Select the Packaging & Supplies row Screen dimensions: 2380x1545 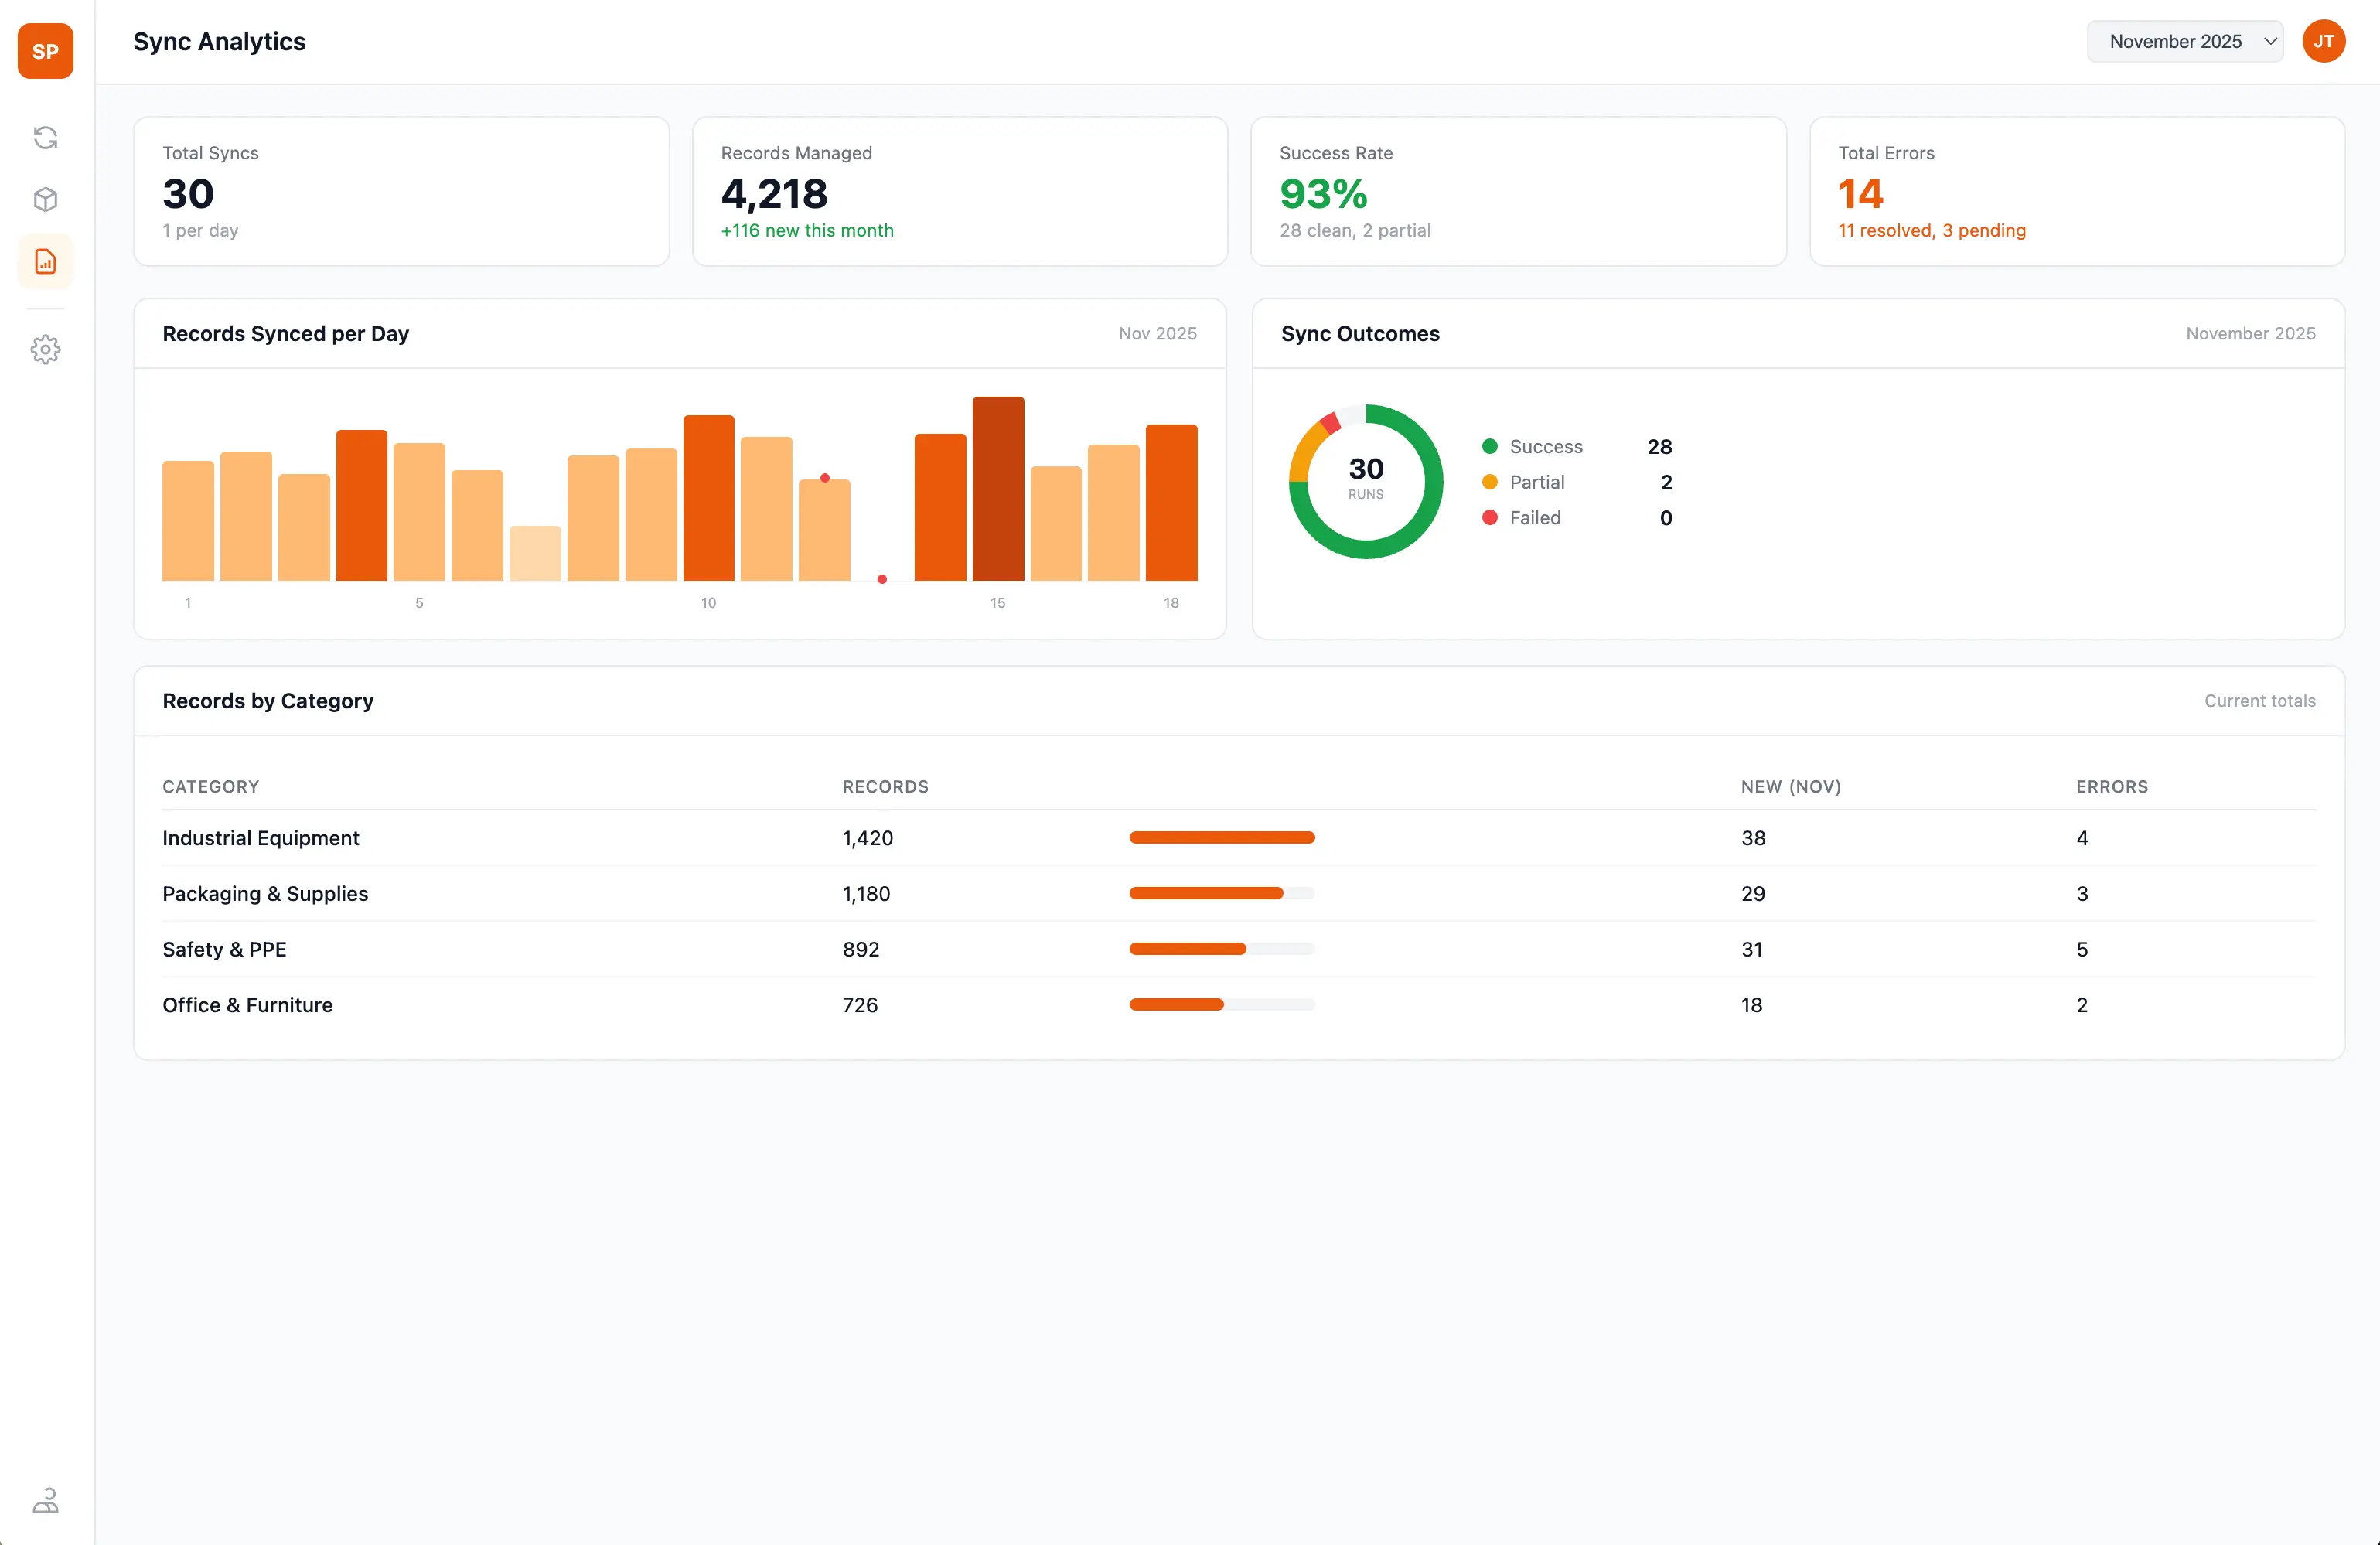1239,893
